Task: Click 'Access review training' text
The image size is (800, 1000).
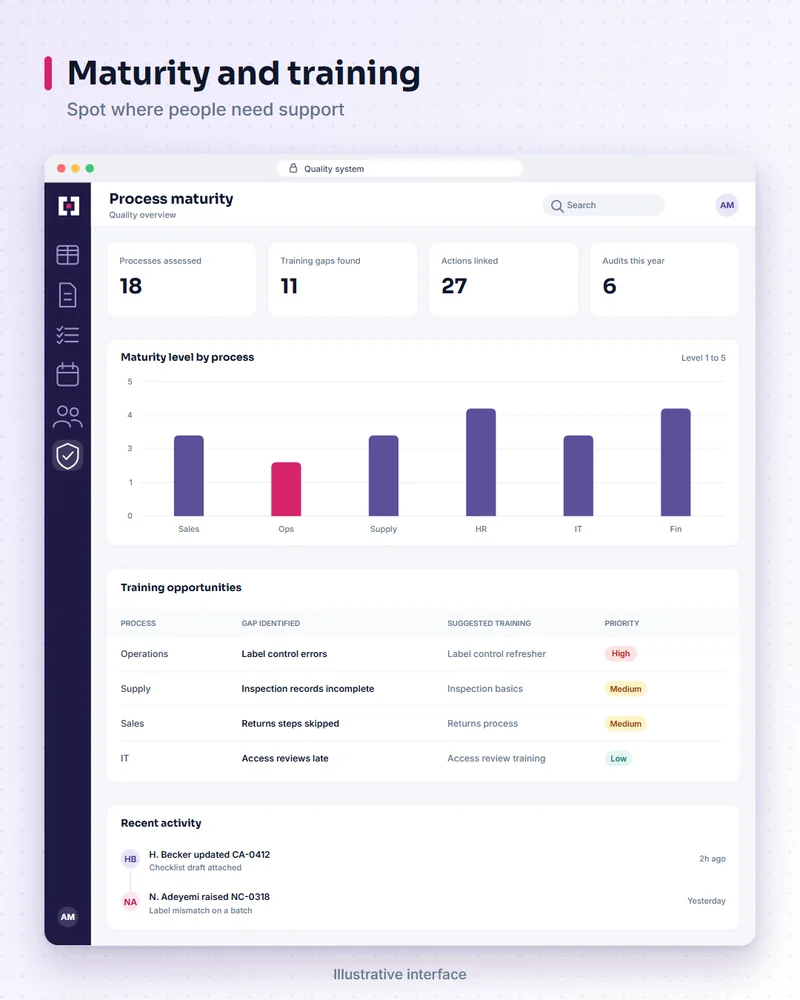Action: [x=496, y=758]
